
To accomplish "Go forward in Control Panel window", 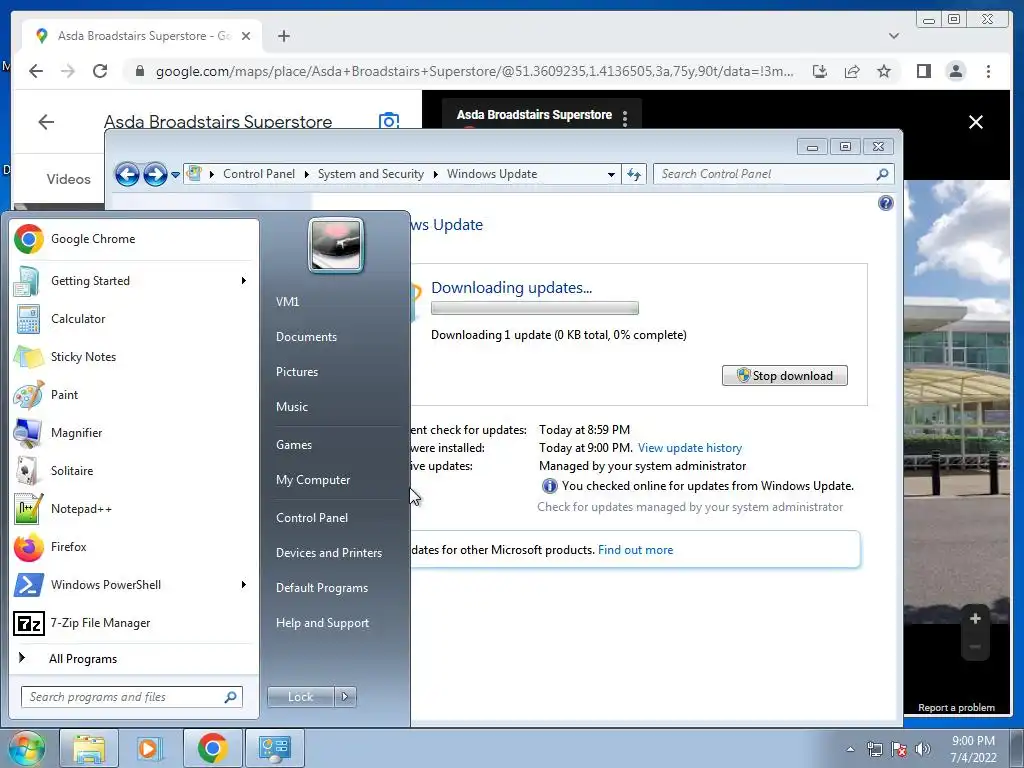I will coord(155,174).
